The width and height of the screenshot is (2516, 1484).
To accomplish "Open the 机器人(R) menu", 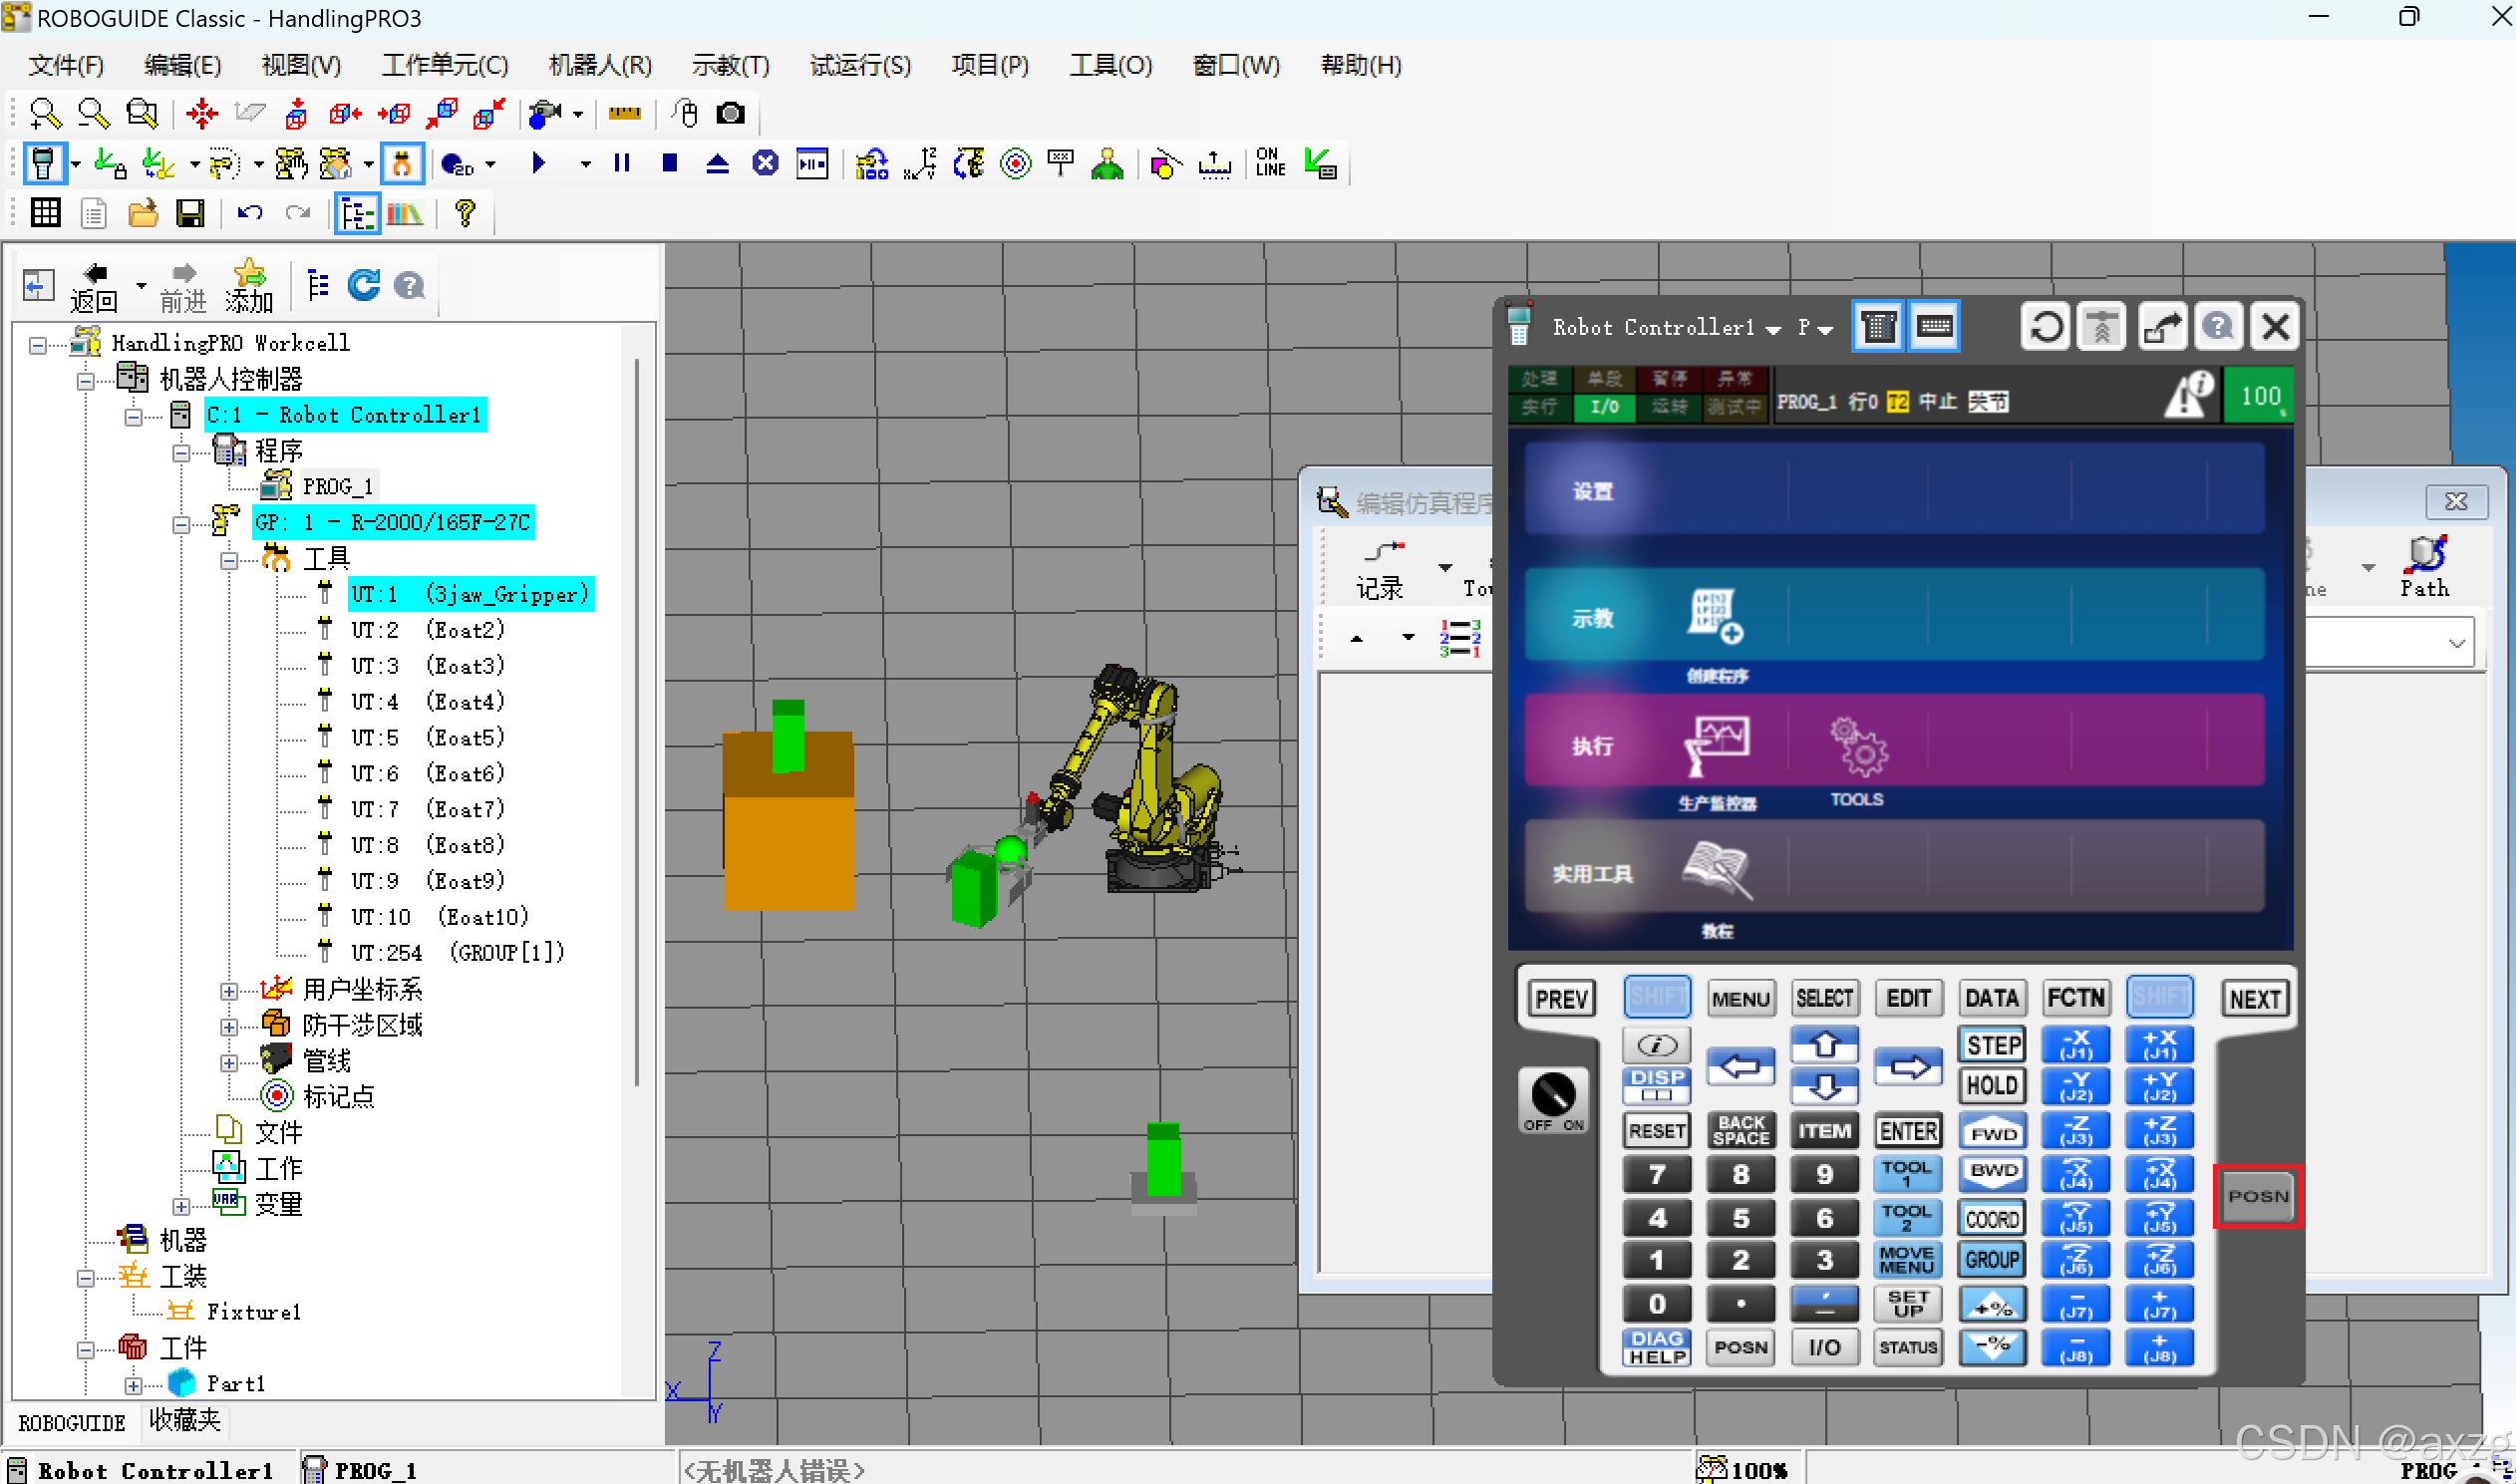I will [600, 65].
